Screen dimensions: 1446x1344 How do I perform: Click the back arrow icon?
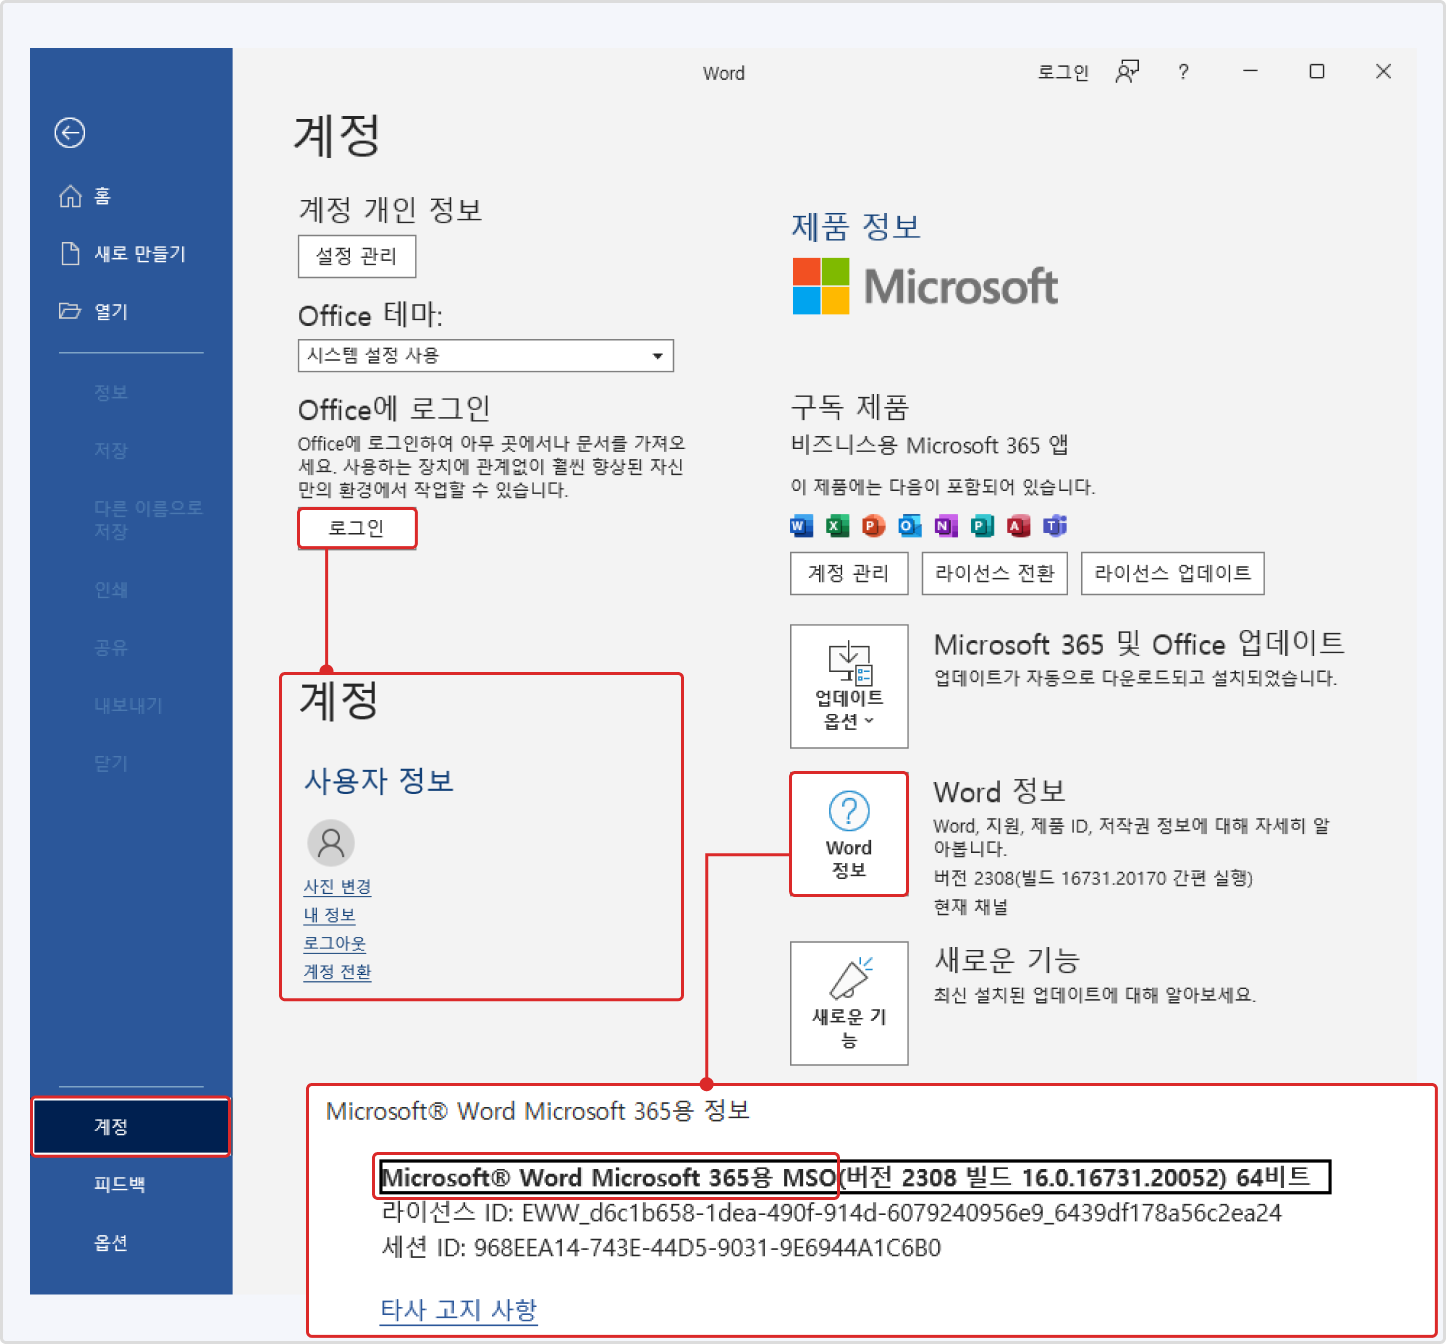[x=69, y=133]
